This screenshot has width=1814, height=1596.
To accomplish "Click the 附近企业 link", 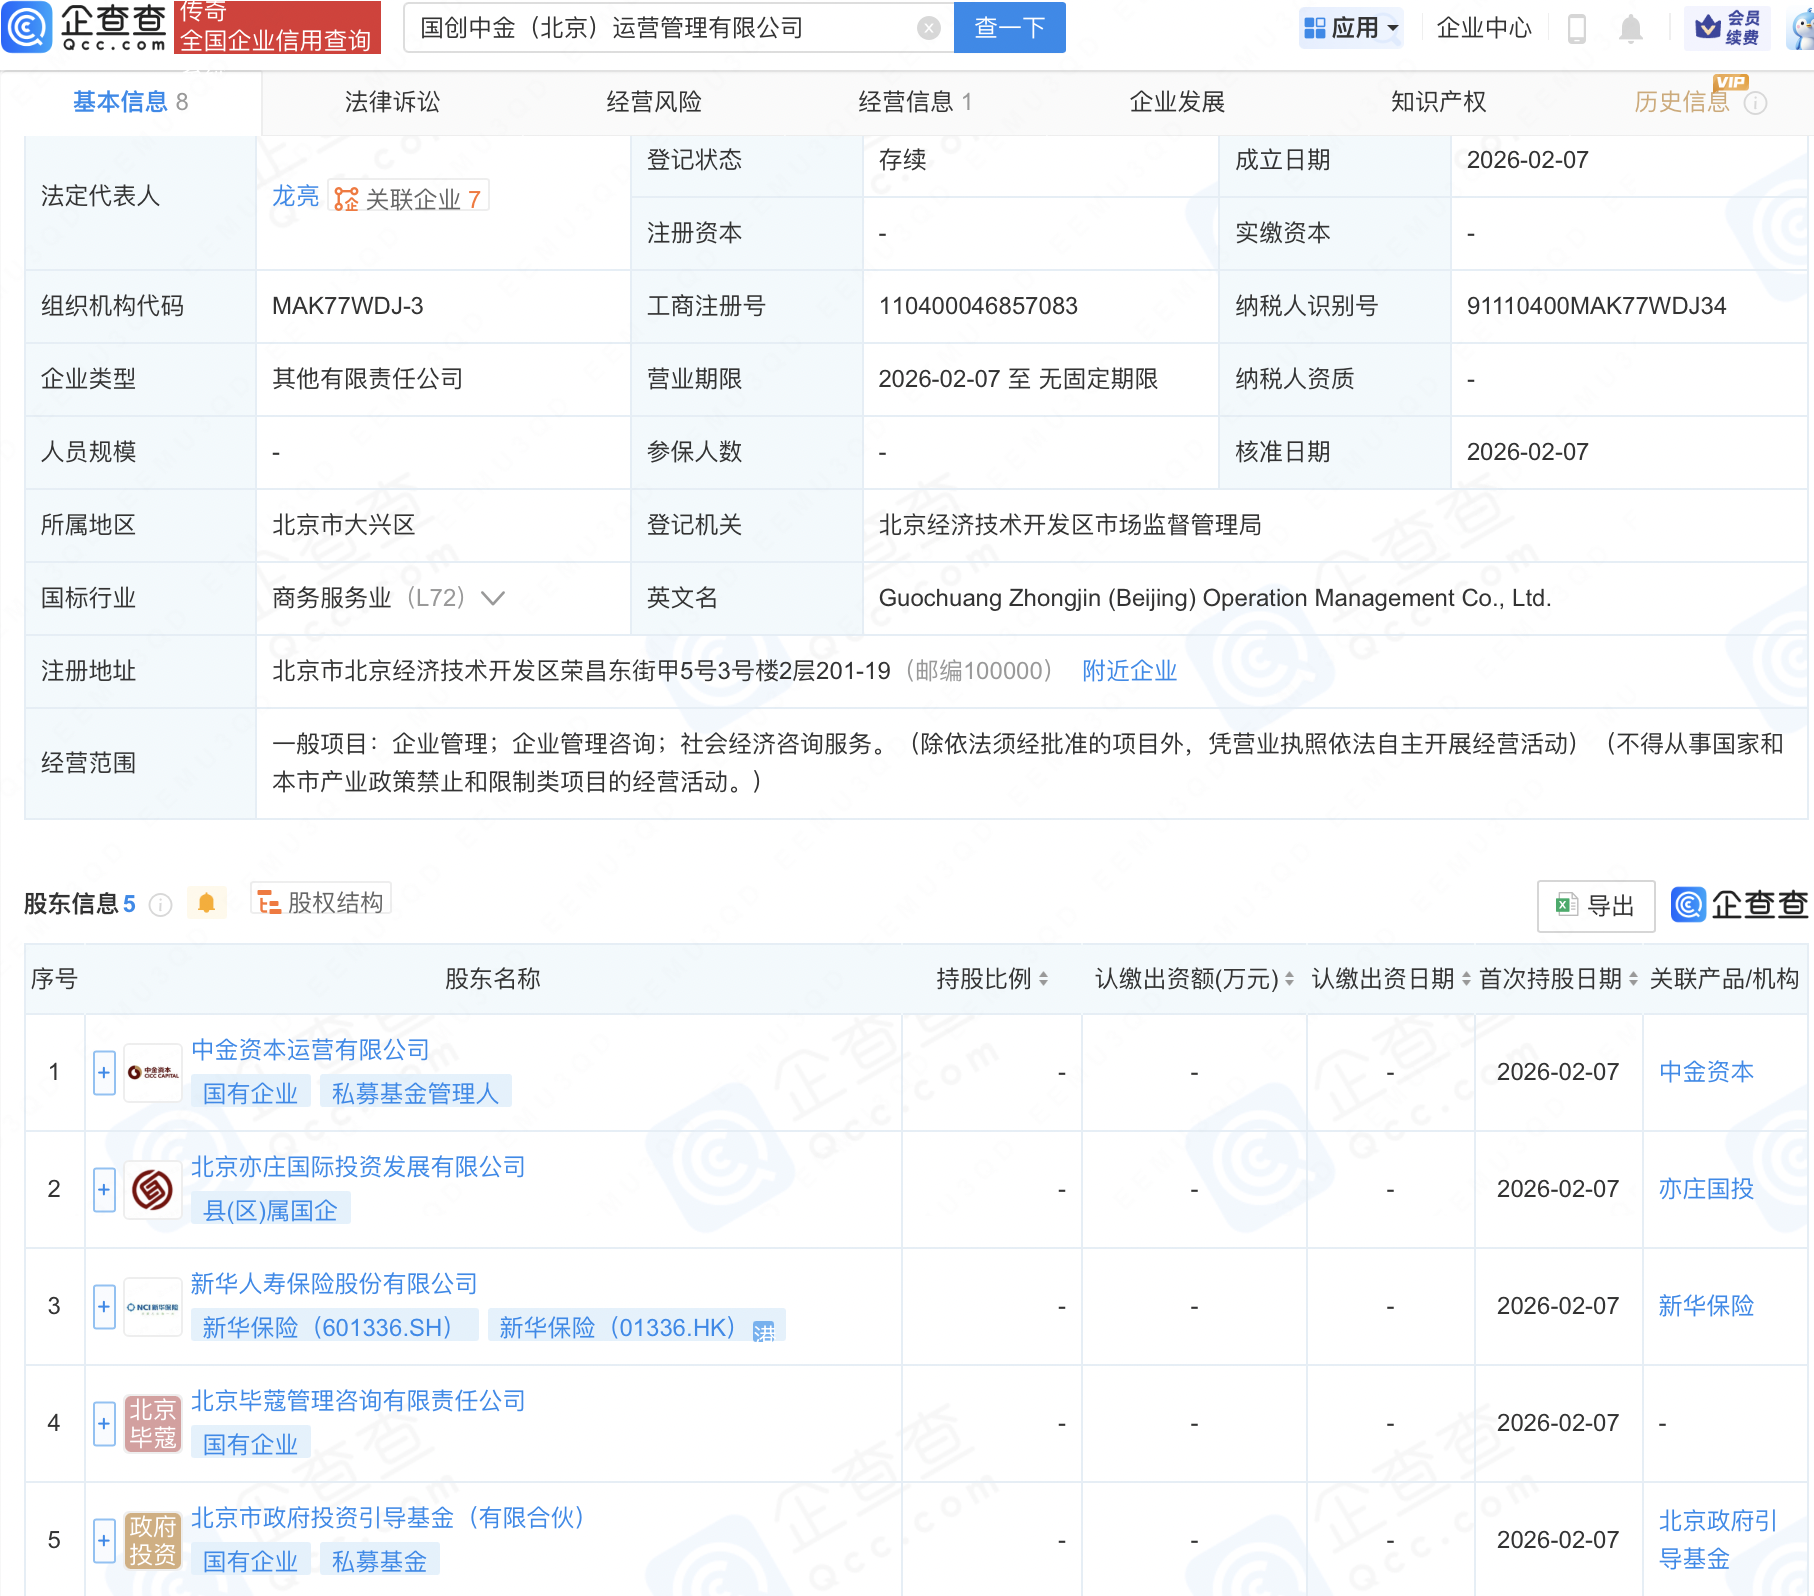I will pos(1129,671).
